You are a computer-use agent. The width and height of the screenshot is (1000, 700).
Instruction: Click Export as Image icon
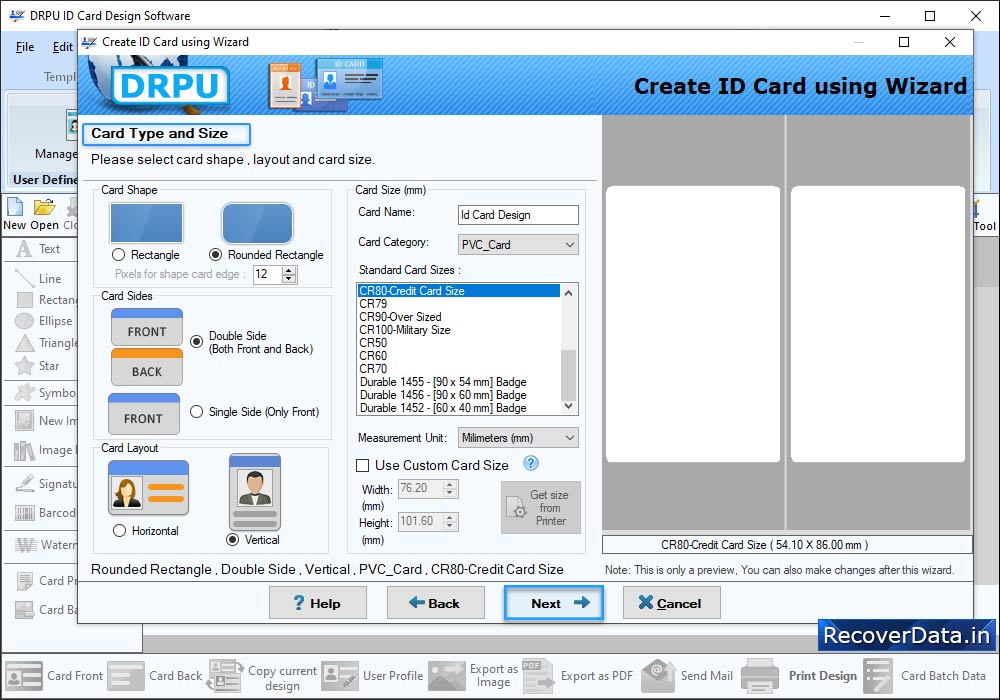[x=446, y=676]
